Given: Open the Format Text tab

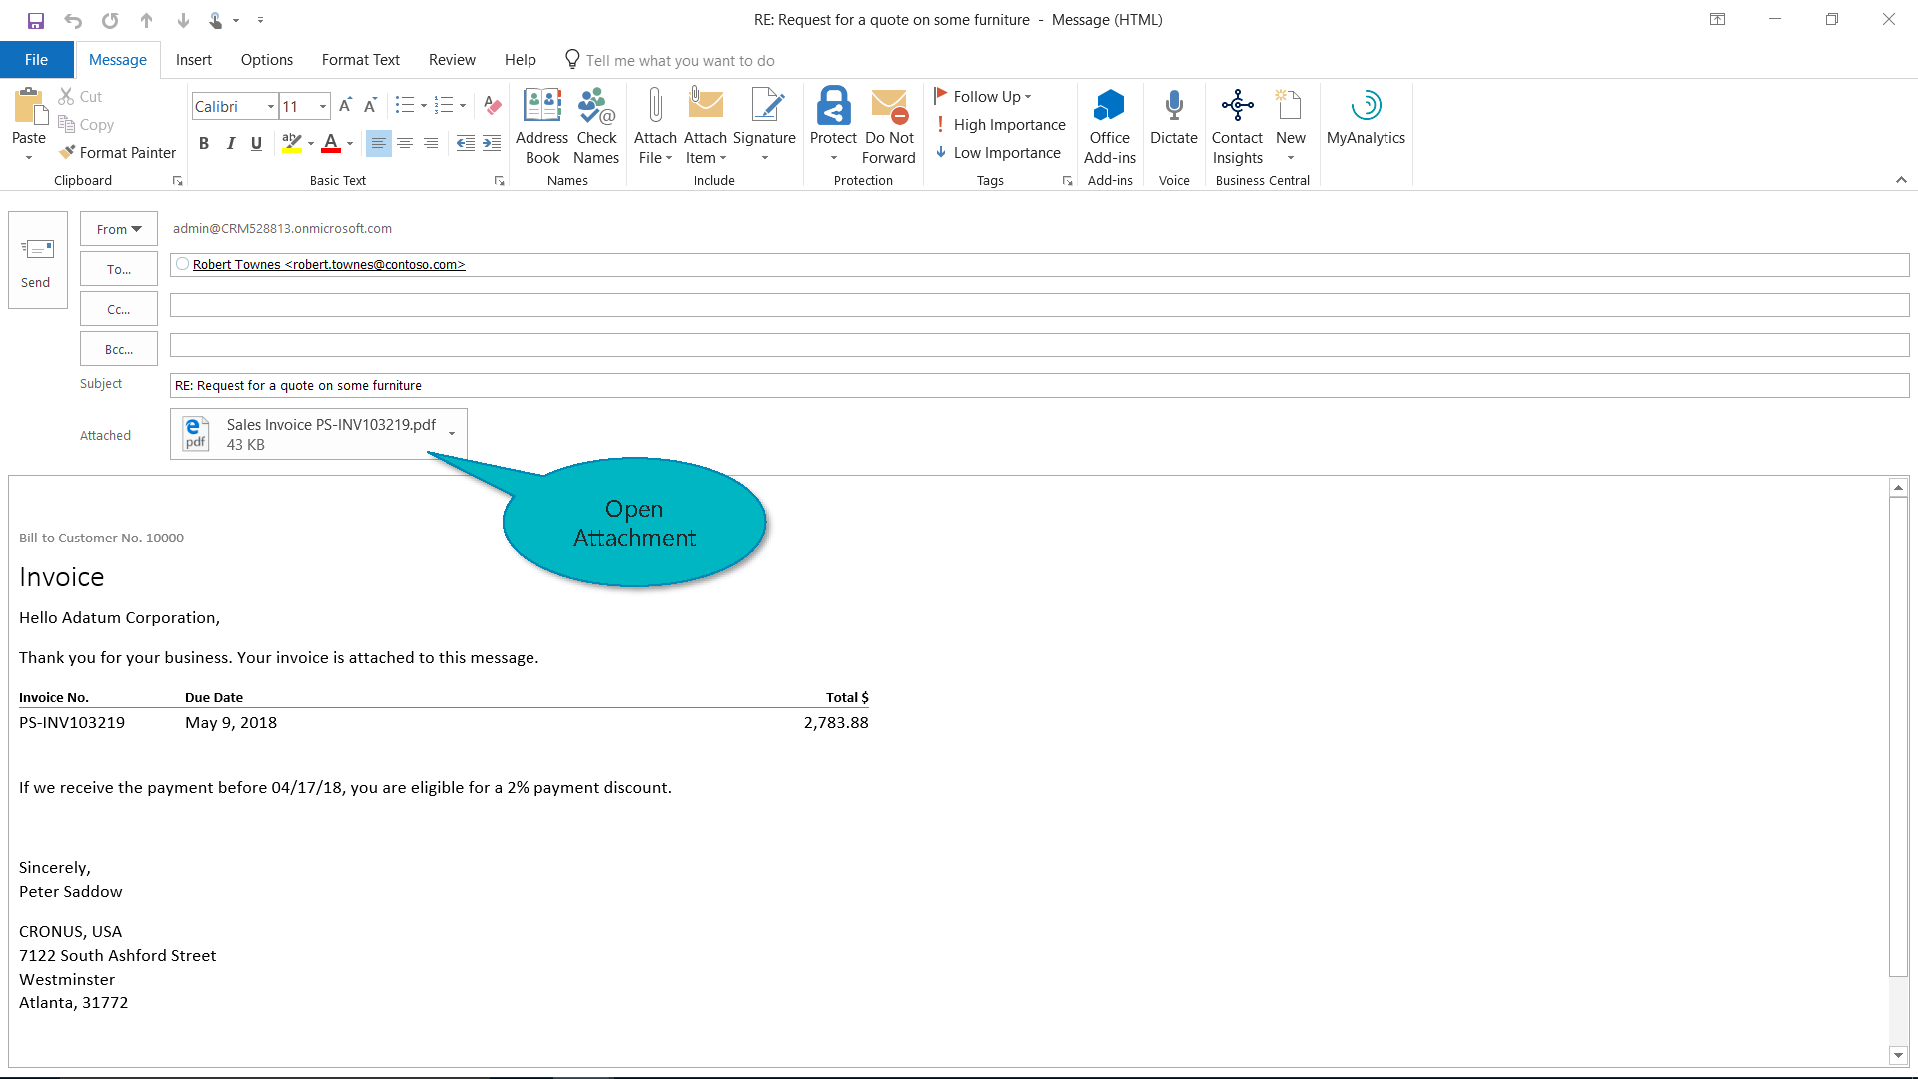Looking at the screenshot, I should (360, 60).
